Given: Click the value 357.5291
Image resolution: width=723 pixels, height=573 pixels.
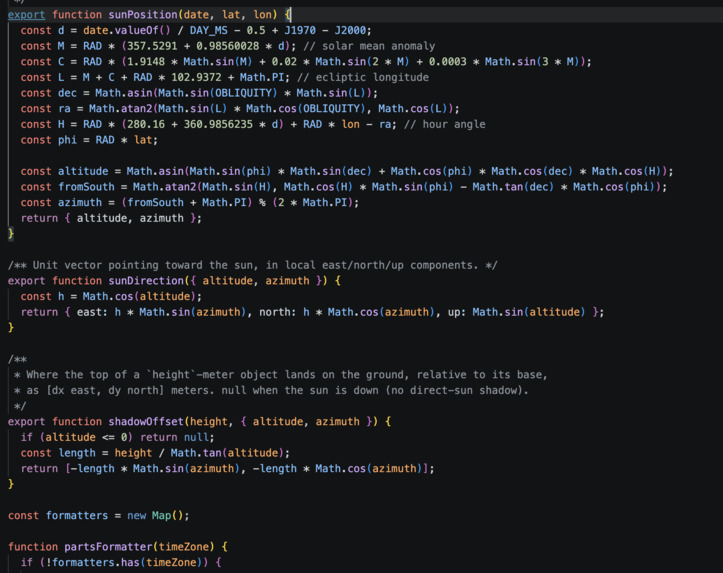Looking at the screenshot, I should 152,46.
